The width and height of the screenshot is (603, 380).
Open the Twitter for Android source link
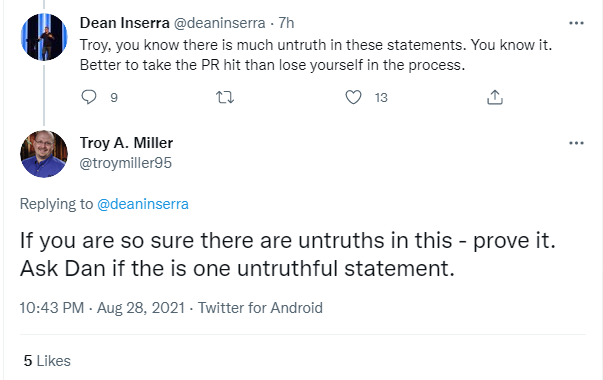click(x=260, y=308)
